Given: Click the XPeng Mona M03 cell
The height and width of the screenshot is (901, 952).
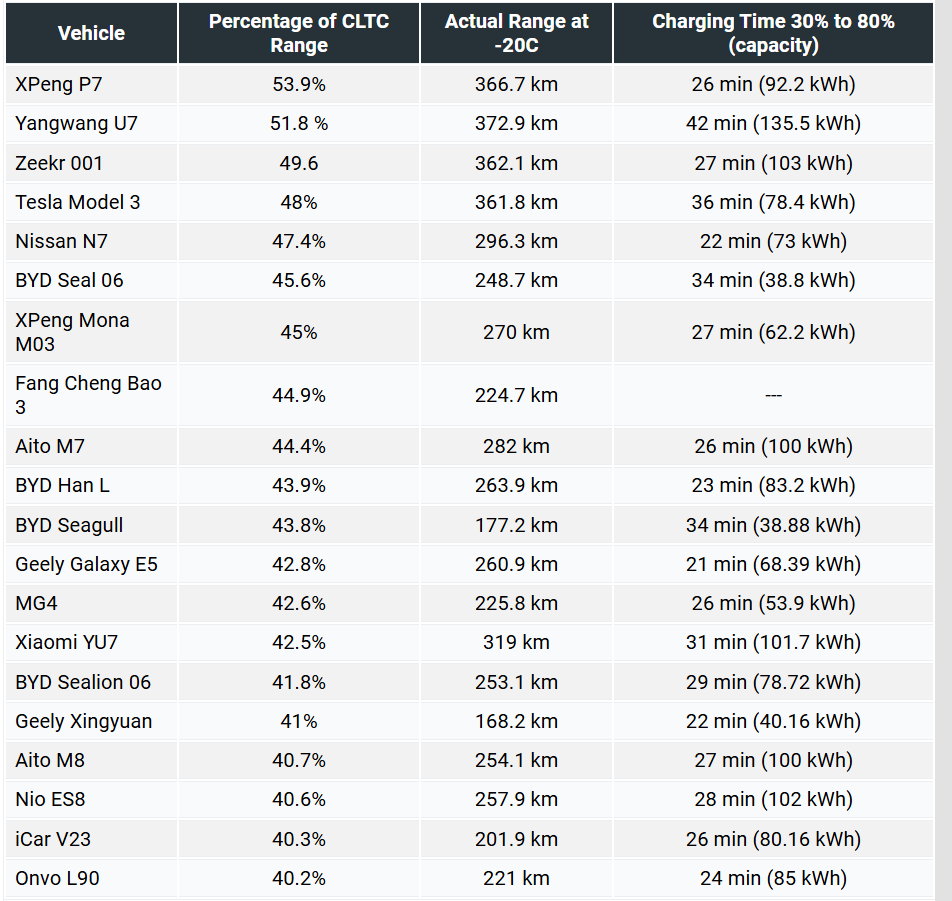Looking at the screenshot, I should click(72, 332).
